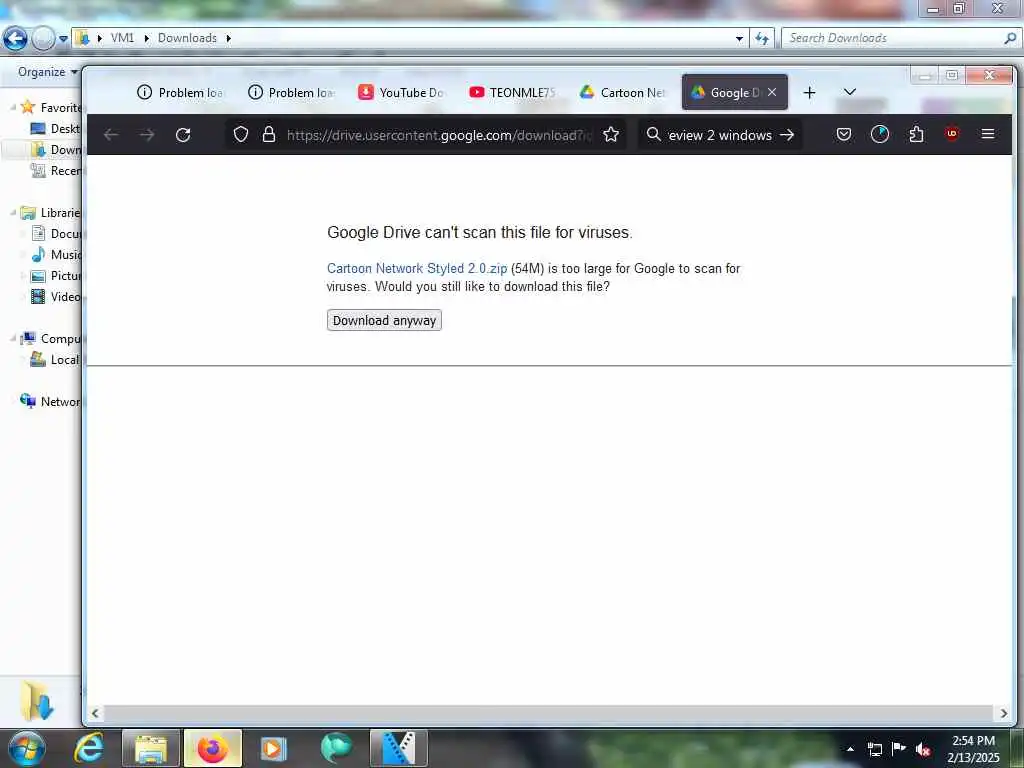This screenshot has height=768, width=1024.
Task: Click muted volume tray icon
Action: (x=922, y=749)
